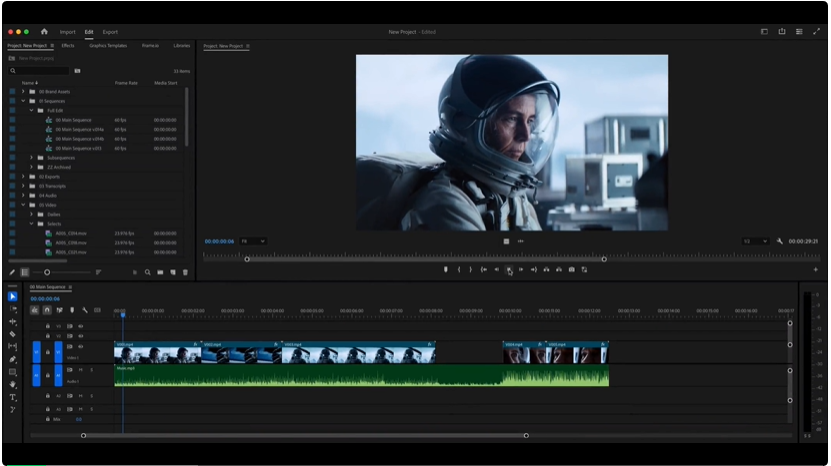Sort by Name column header
Screen dimensions: 831x466
pyautogui.click(x=29, y=83)
